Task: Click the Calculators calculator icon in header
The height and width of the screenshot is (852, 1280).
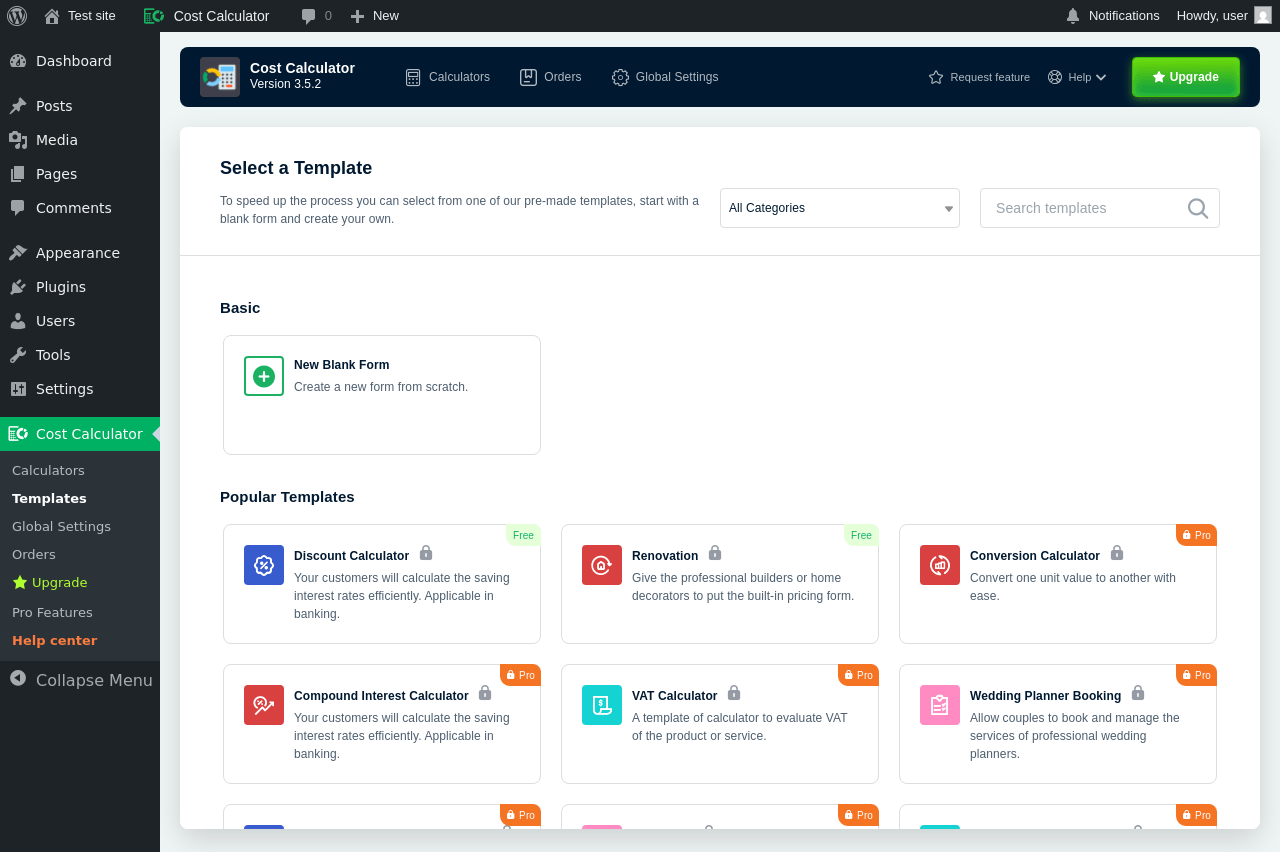Action: coord(413,77)
